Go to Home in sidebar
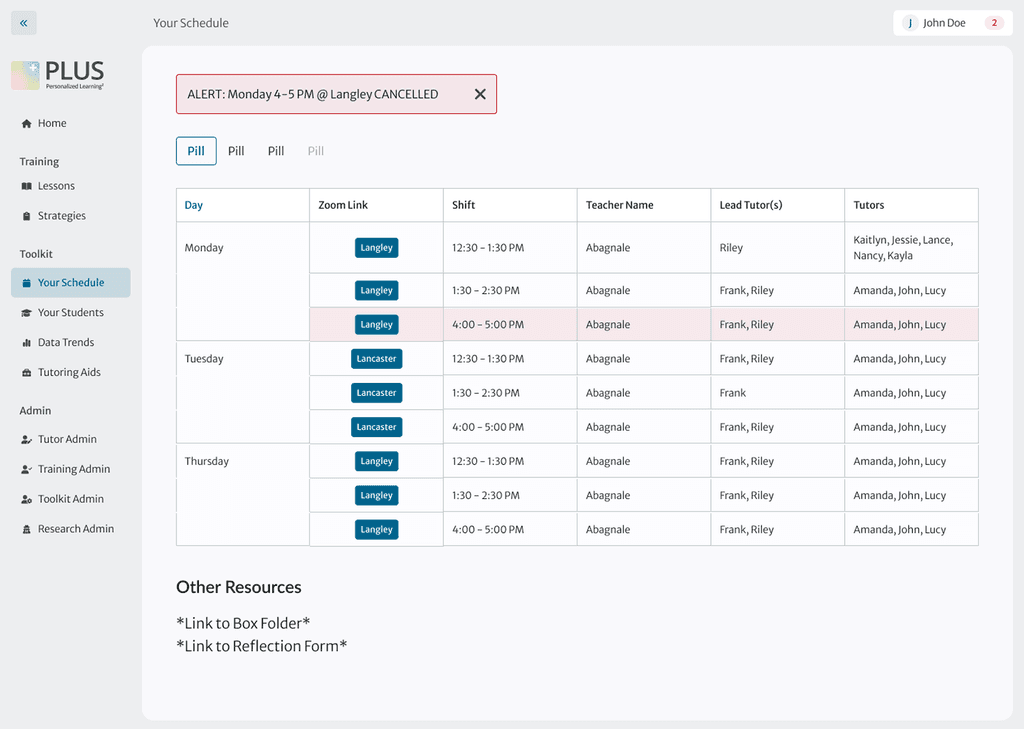1024x729 pixels. tap(52, 123)
